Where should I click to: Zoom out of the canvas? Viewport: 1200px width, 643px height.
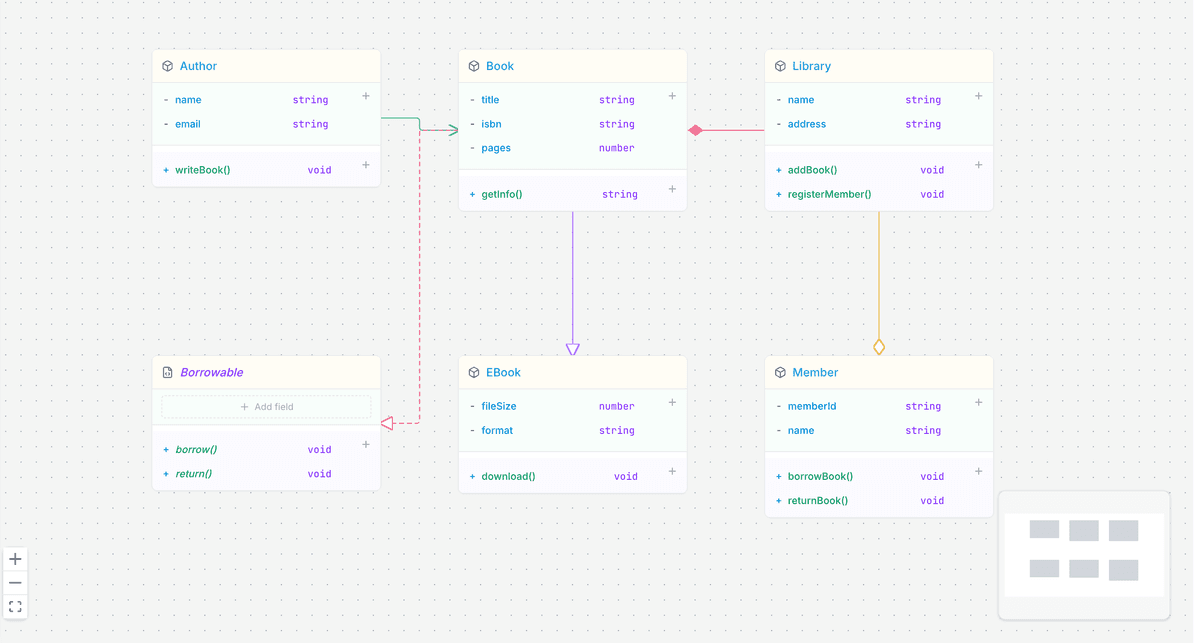coord(15,583)
